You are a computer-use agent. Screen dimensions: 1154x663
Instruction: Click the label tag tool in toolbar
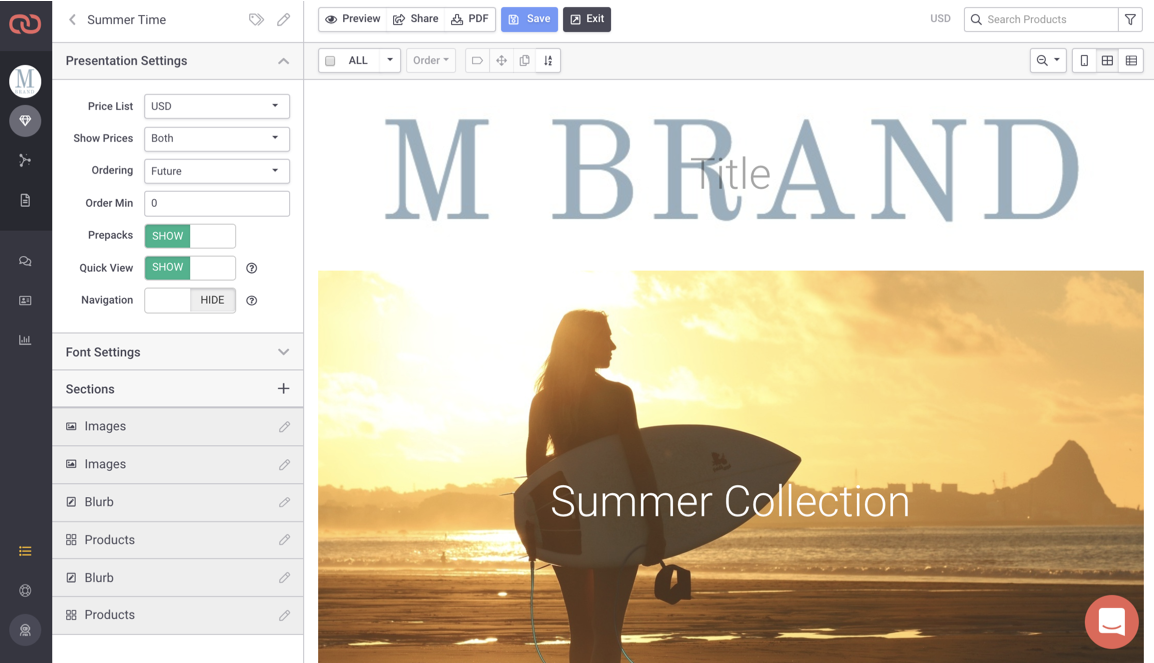pyautogui.click(x=477, y=60)
